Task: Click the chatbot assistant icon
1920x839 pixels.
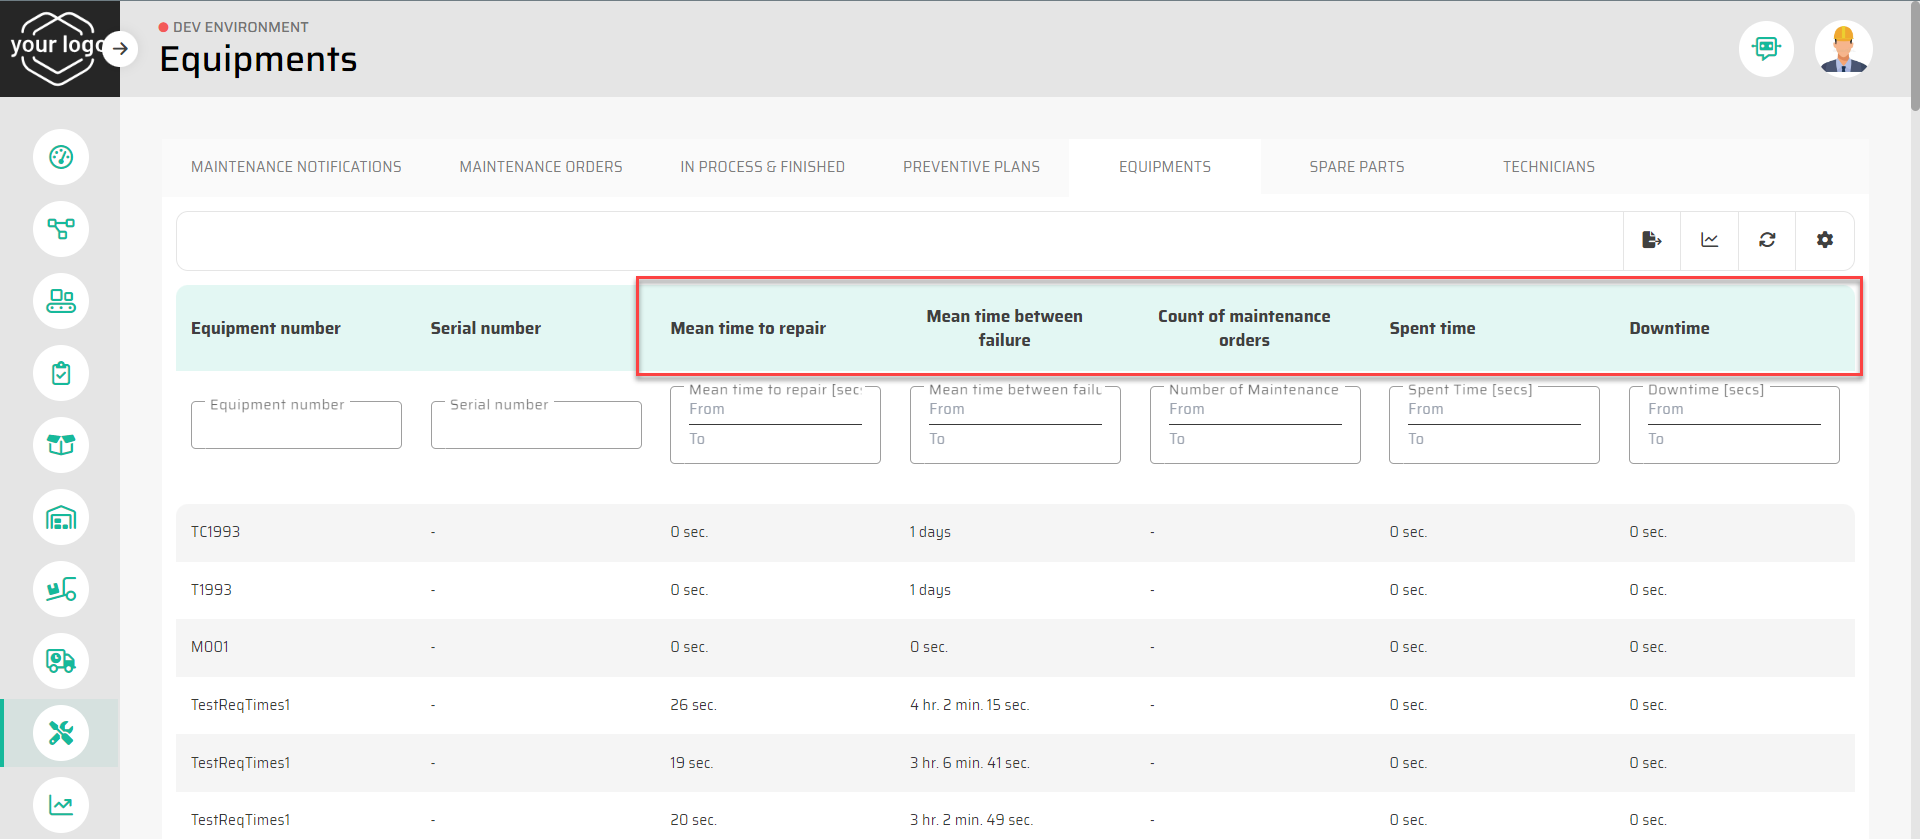Action: pyautogui.click(x=1766, y=48)
